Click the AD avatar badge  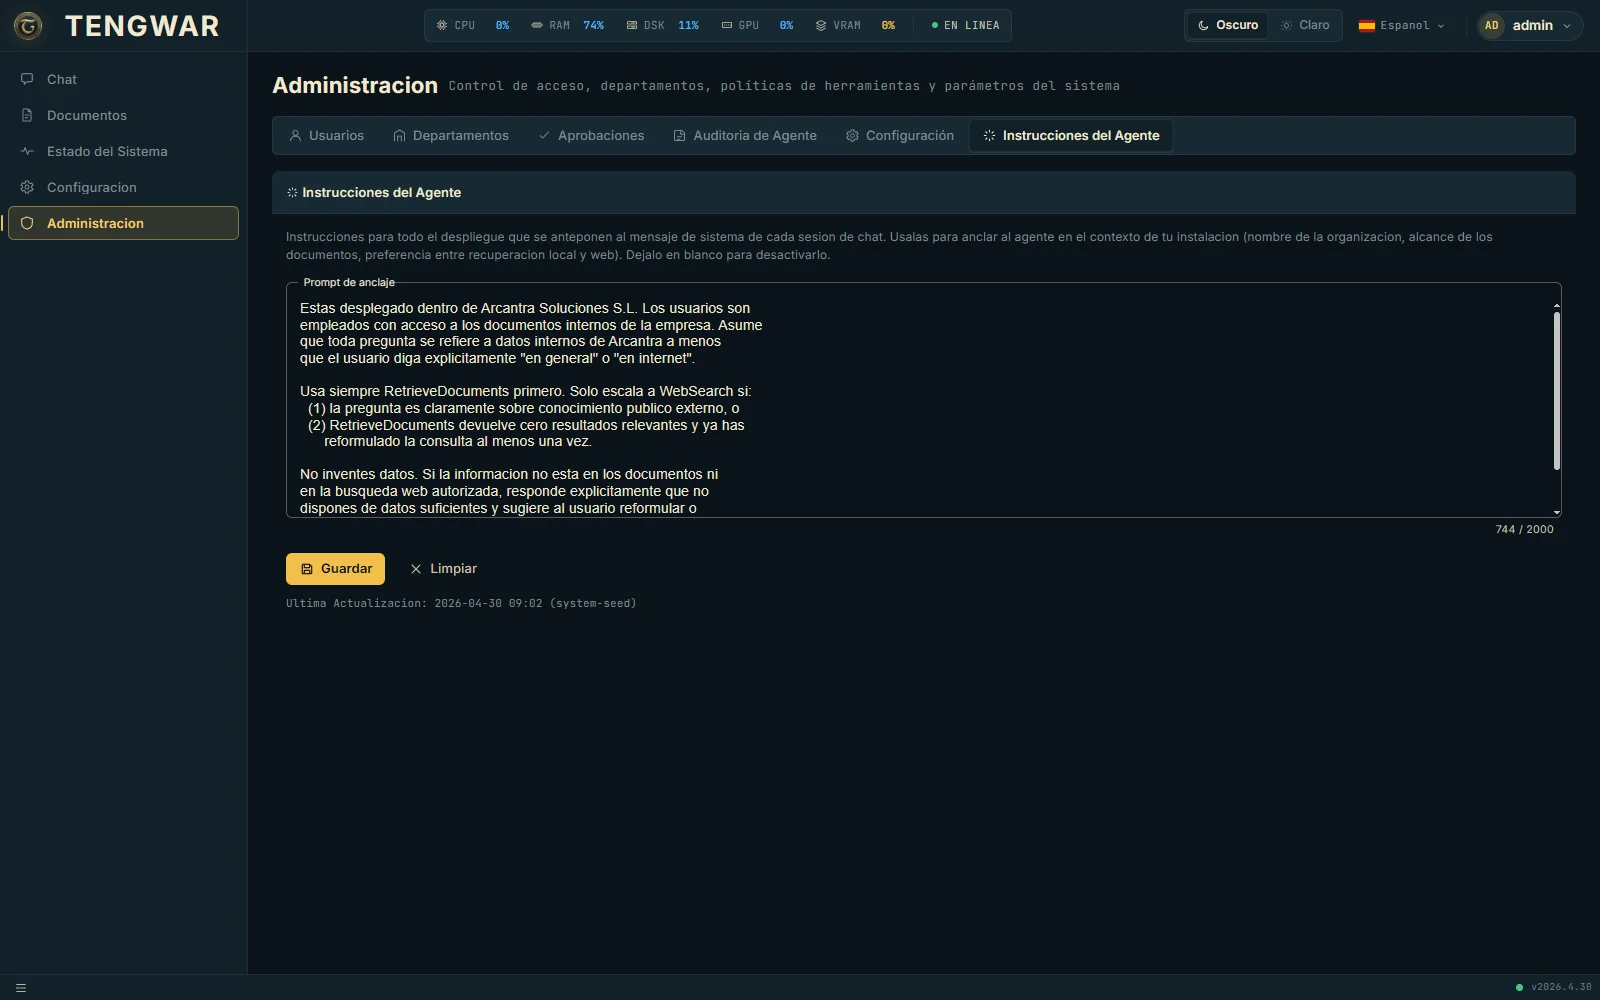[1492, 25]
